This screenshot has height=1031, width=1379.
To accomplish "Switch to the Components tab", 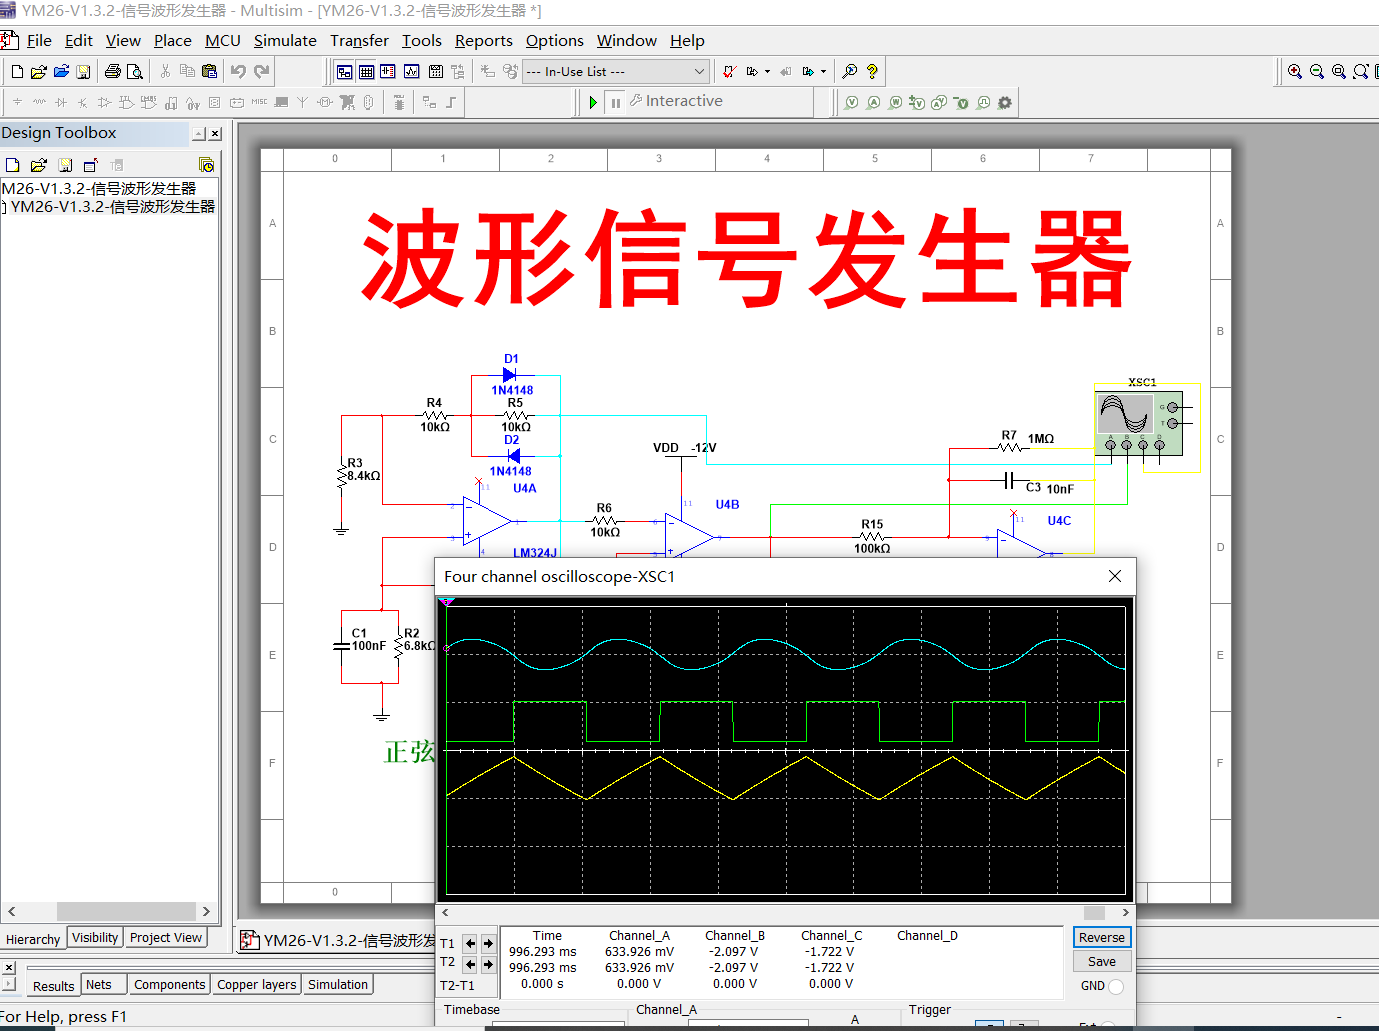I will coord(169,984).
